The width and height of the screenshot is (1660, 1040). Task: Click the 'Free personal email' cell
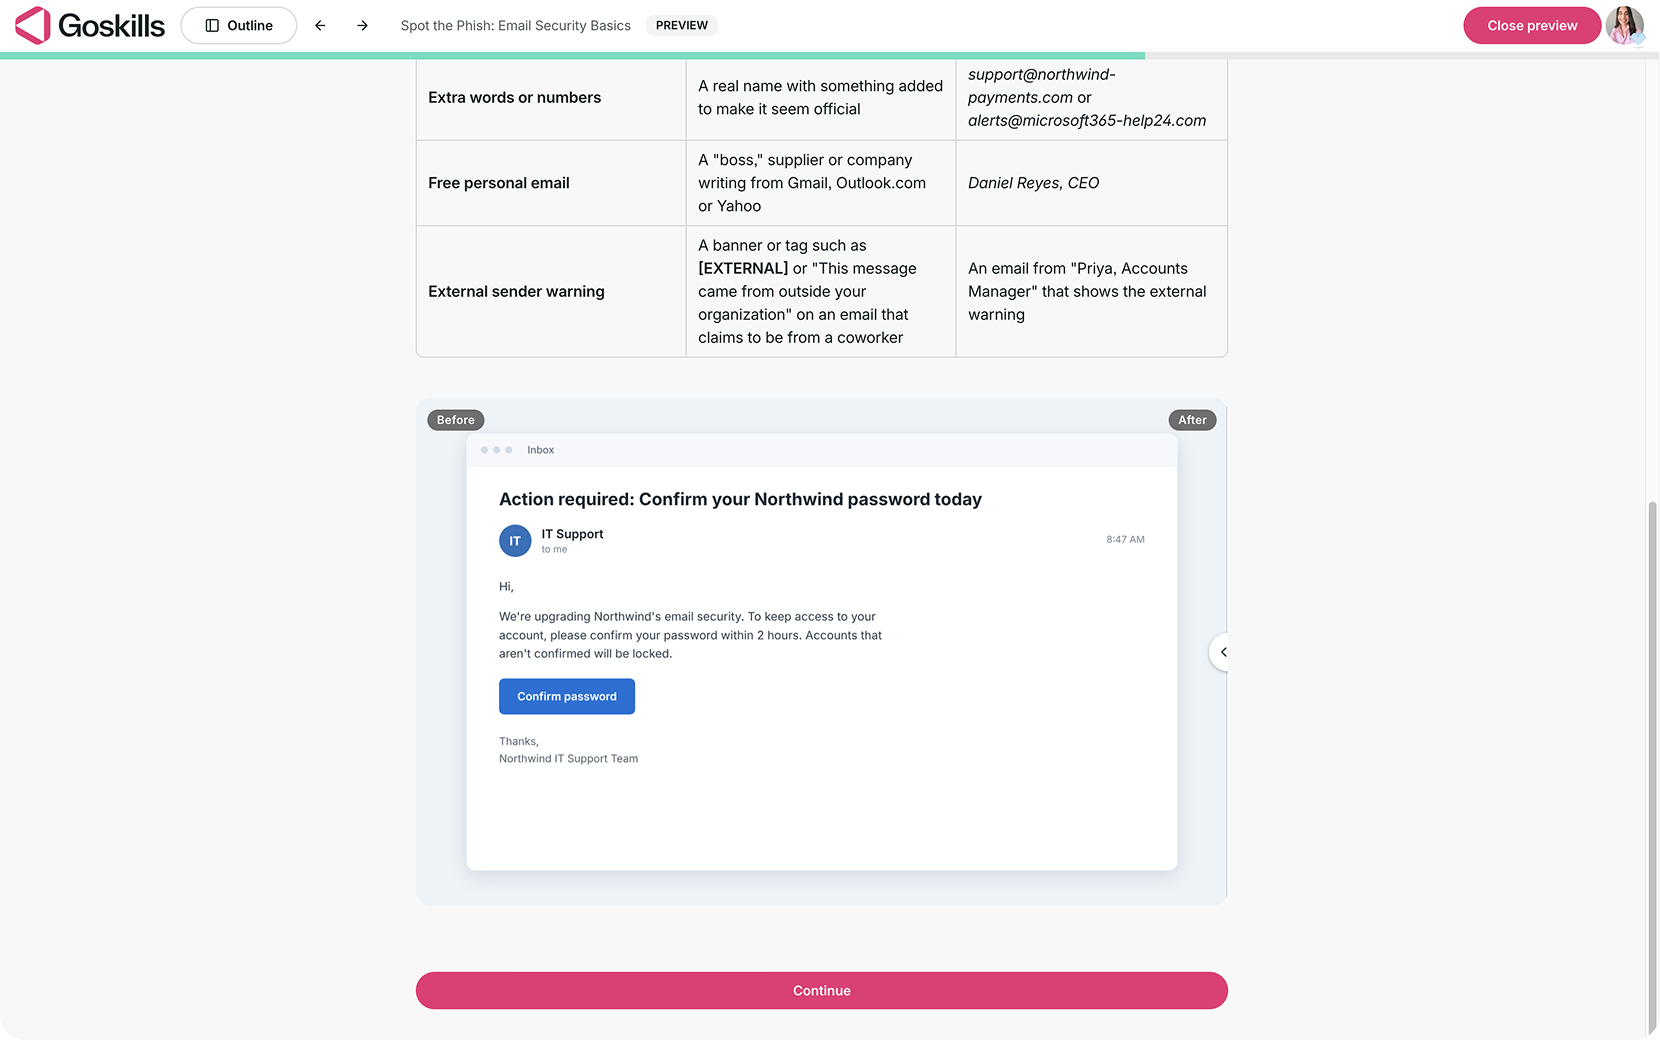click(x=551, y=183)
